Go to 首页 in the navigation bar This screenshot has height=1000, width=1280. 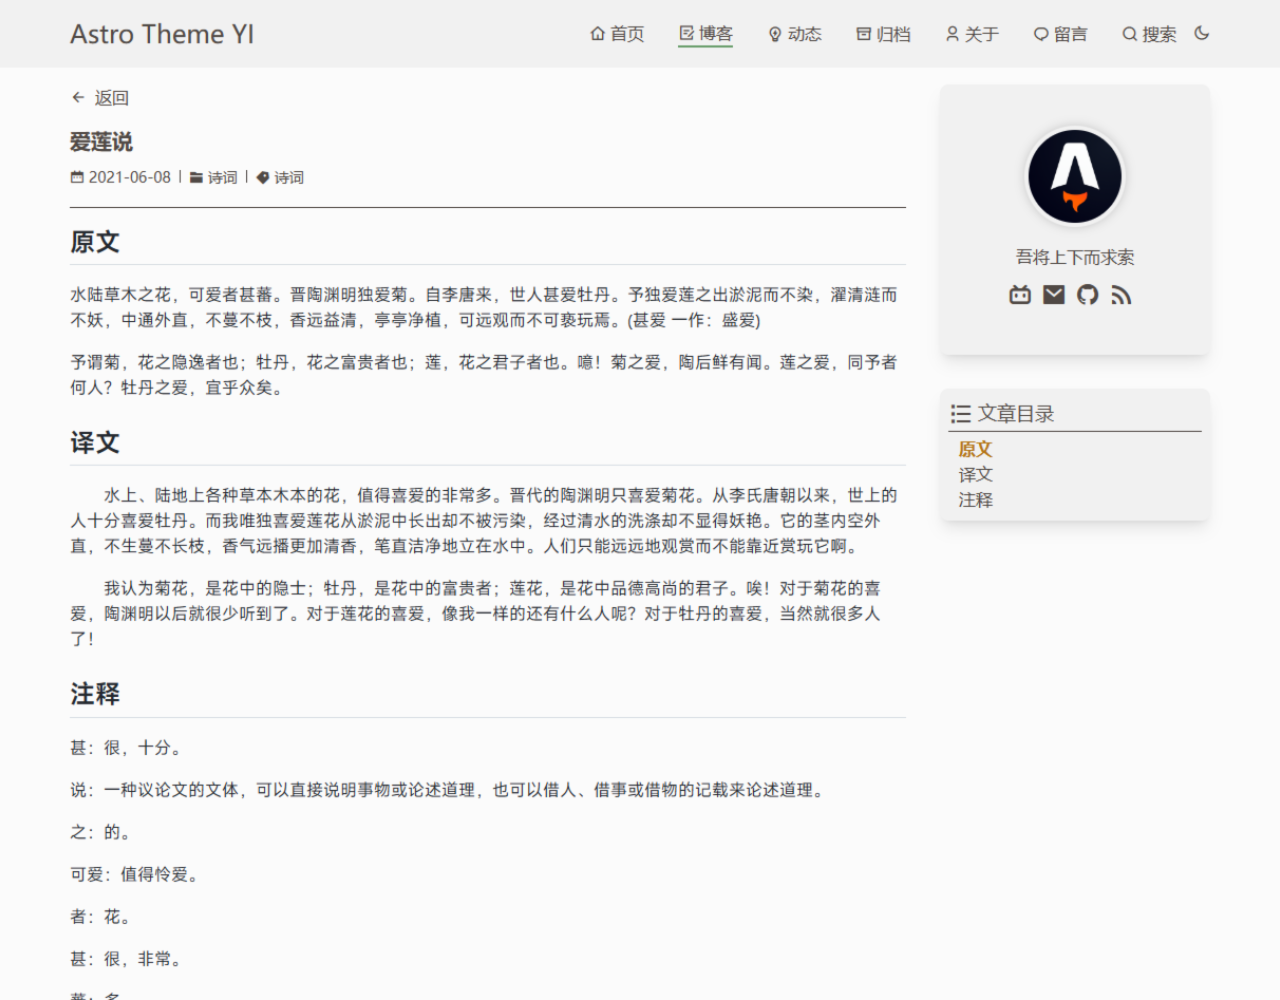point(617,34)
